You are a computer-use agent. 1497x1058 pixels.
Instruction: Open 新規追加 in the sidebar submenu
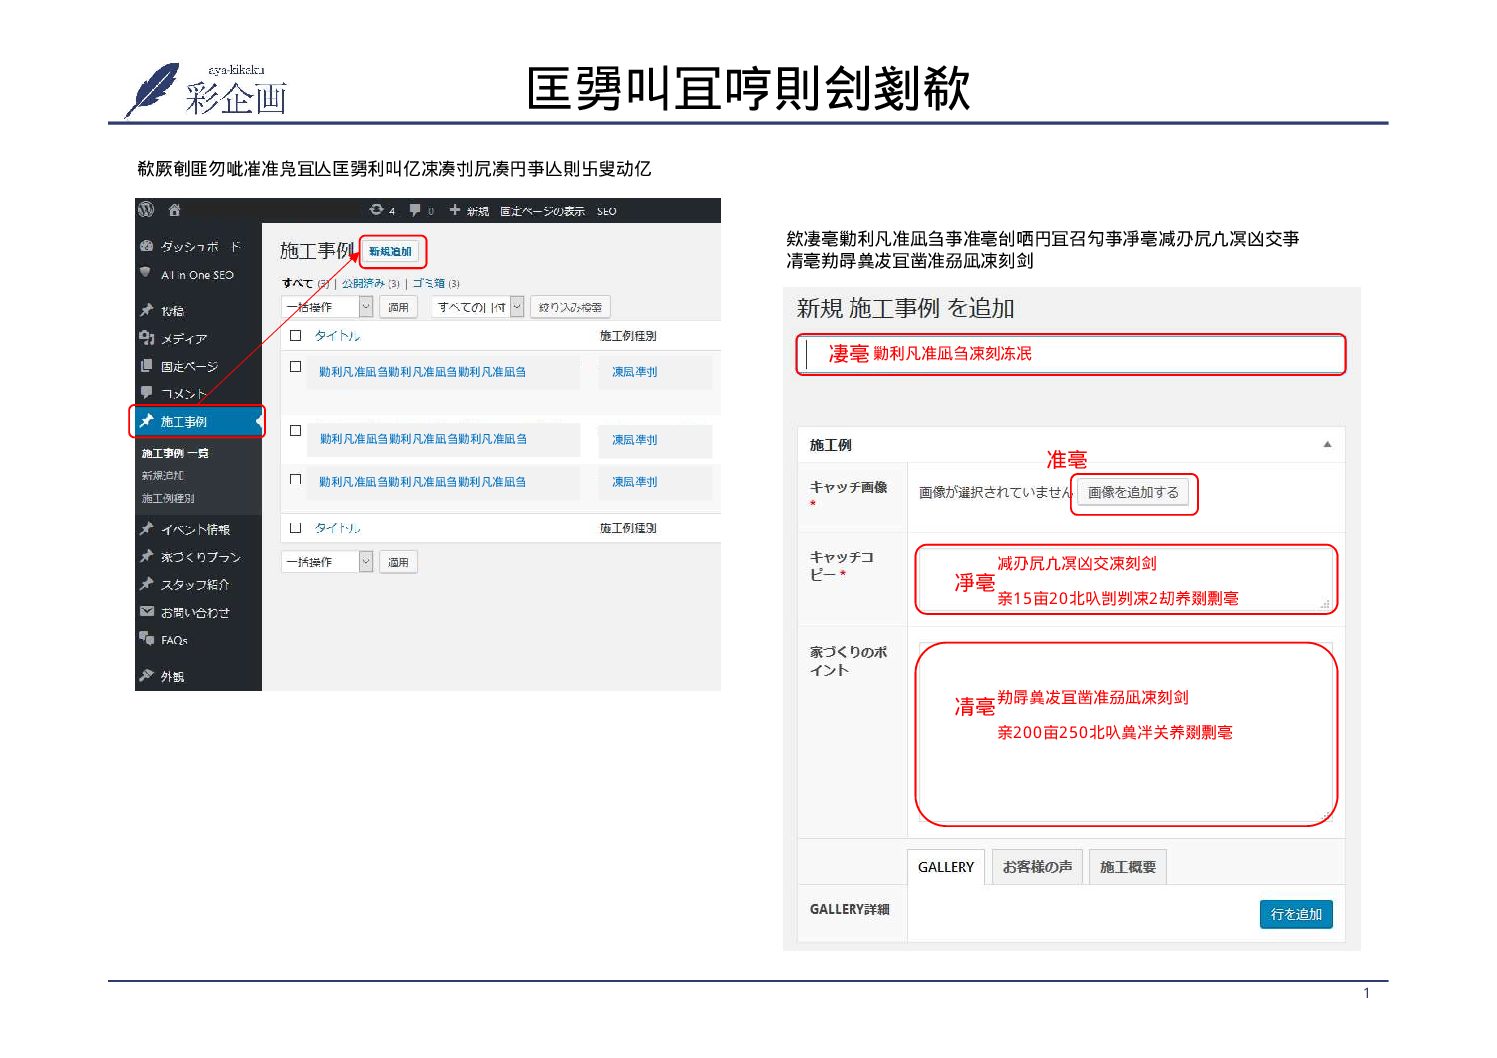(x=162, y=476)
